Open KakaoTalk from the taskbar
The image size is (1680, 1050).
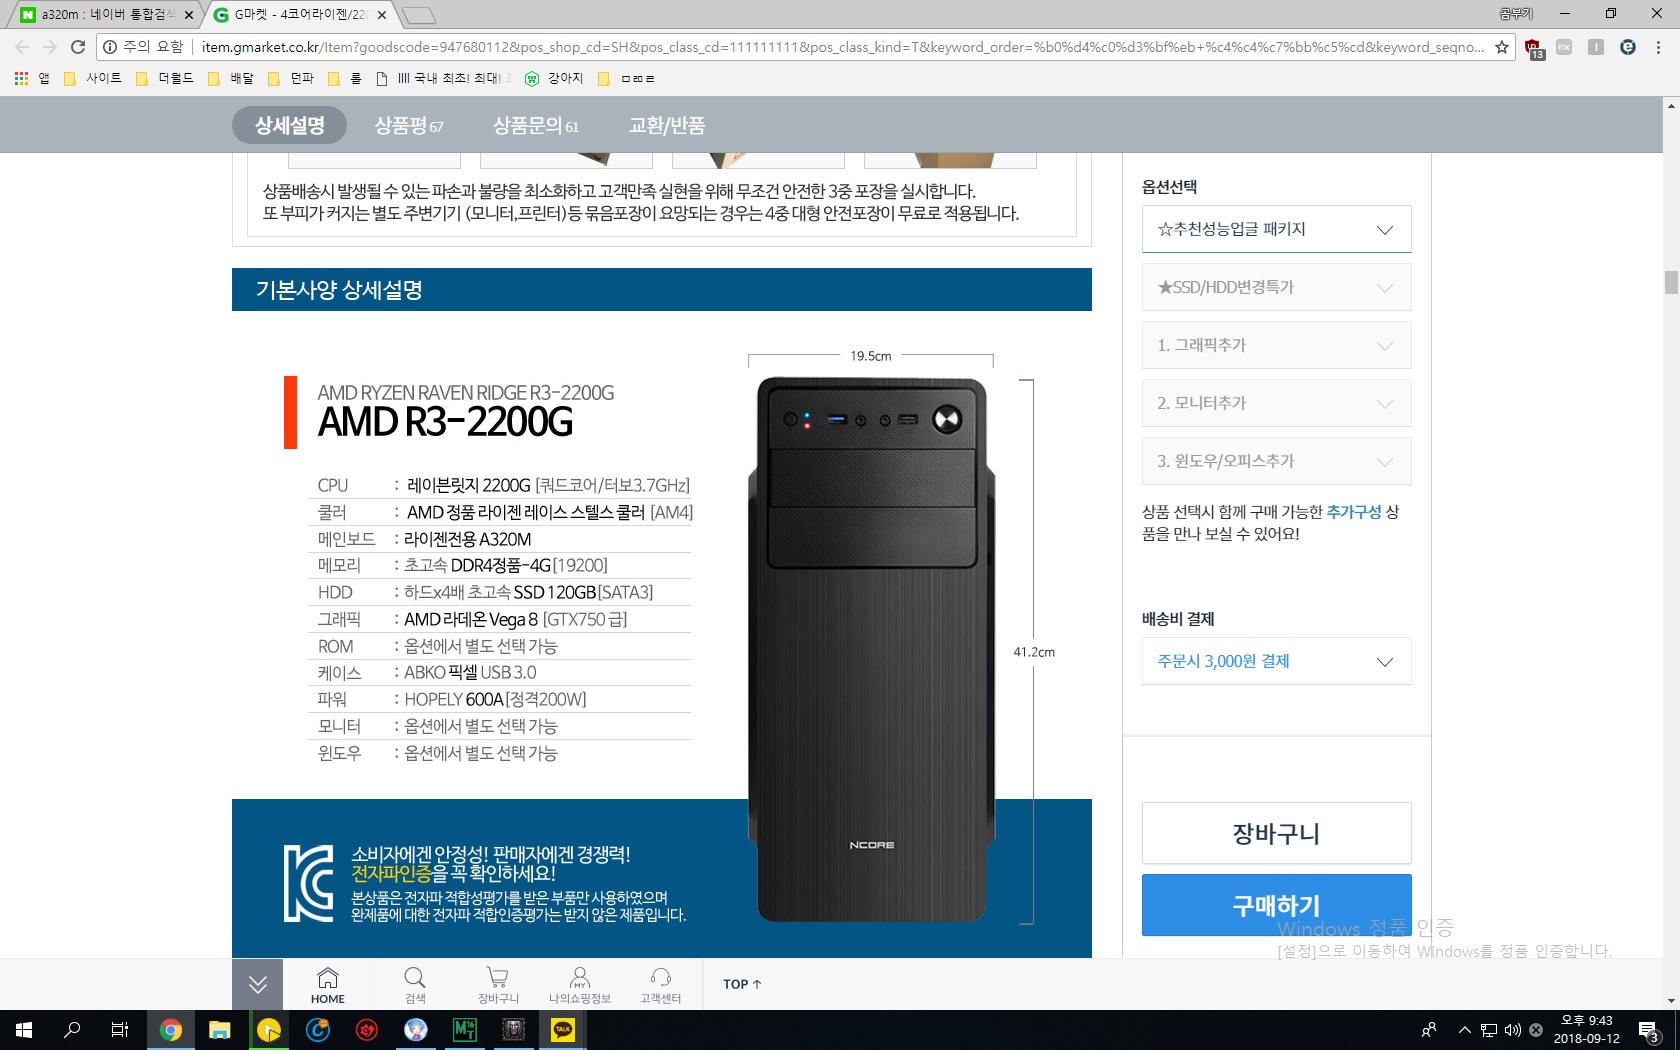pos(563,1030)
